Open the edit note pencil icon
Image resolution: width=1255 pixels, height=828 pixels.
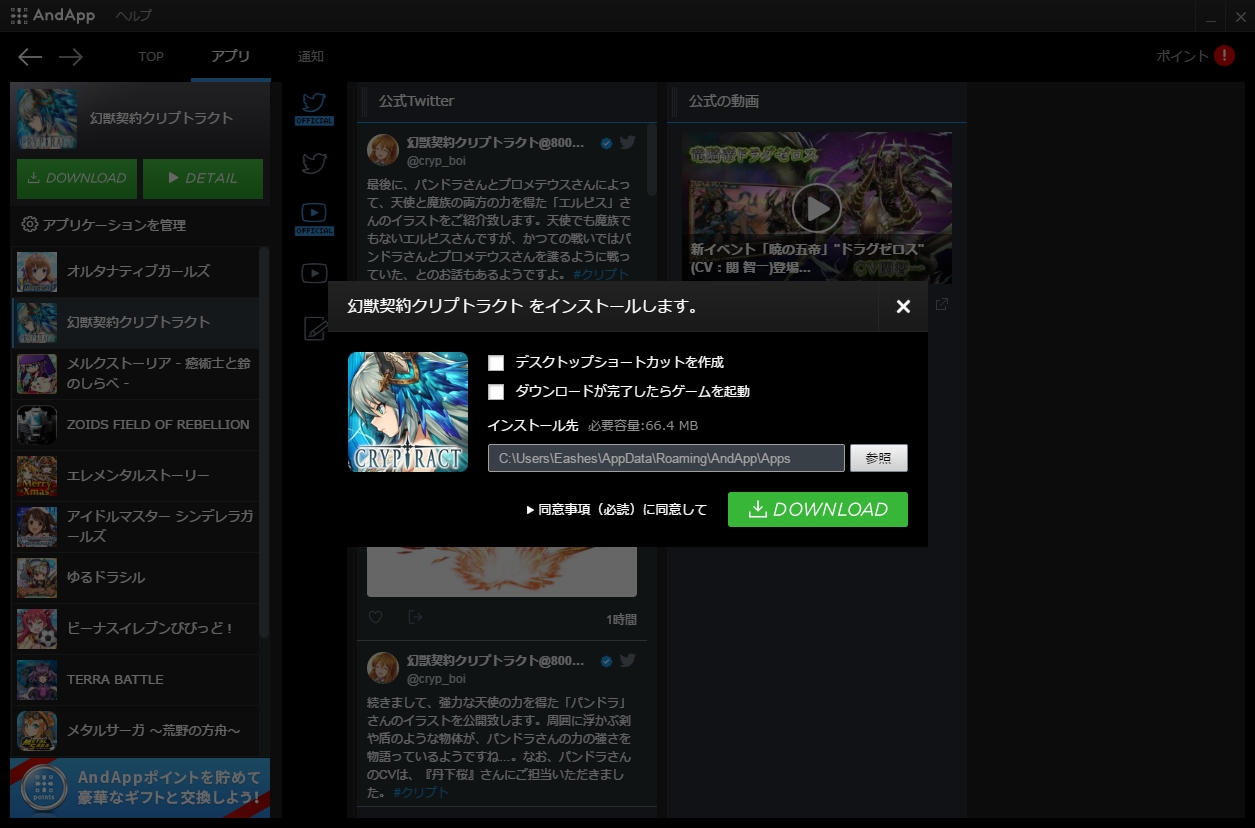coord(315,329)
